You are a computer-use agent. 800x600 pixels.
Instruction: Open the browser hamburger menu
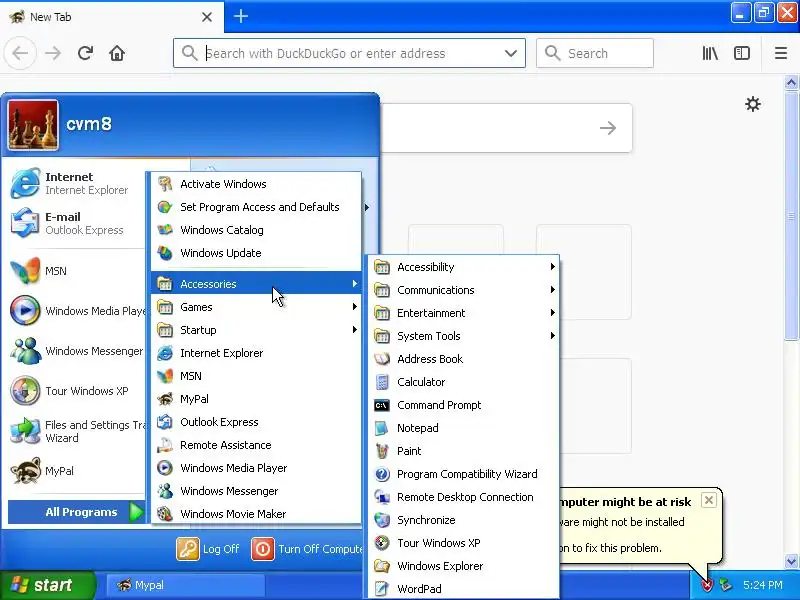click(781, 53)
